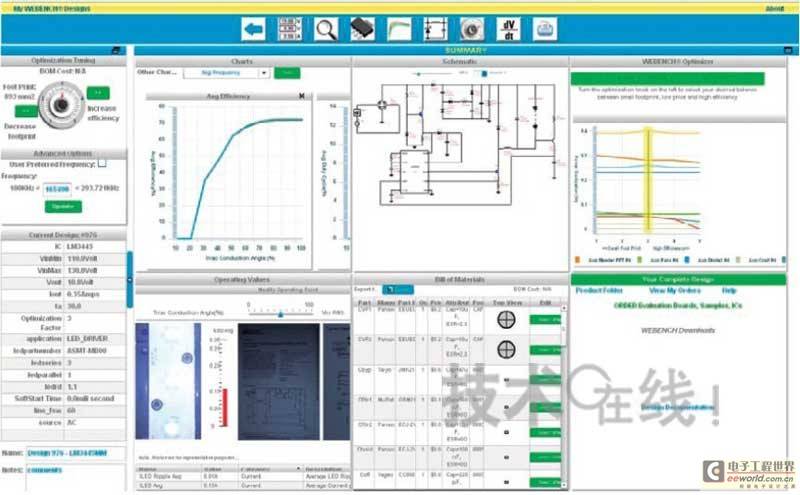The image size is (800, 495).
Task: Click the design Name field
Action: pos(76,453)
